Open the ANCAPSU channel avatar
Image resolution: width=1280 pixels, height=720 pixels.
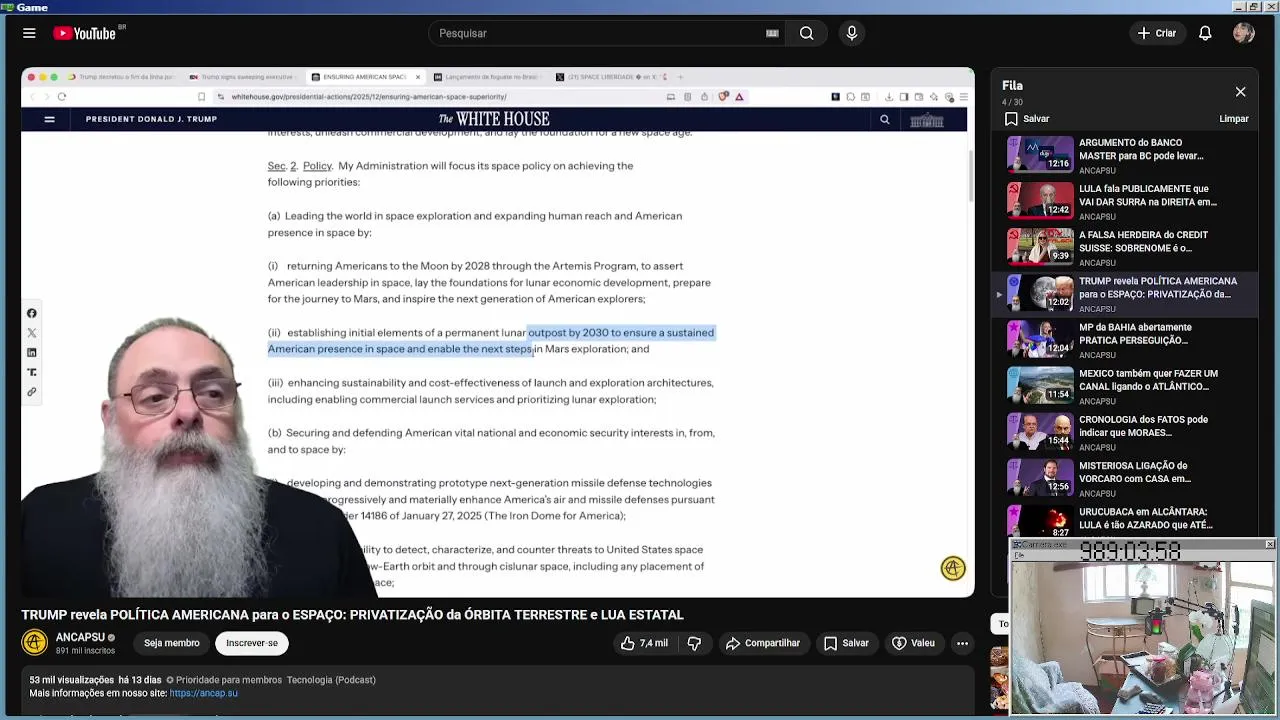(34, 643)
